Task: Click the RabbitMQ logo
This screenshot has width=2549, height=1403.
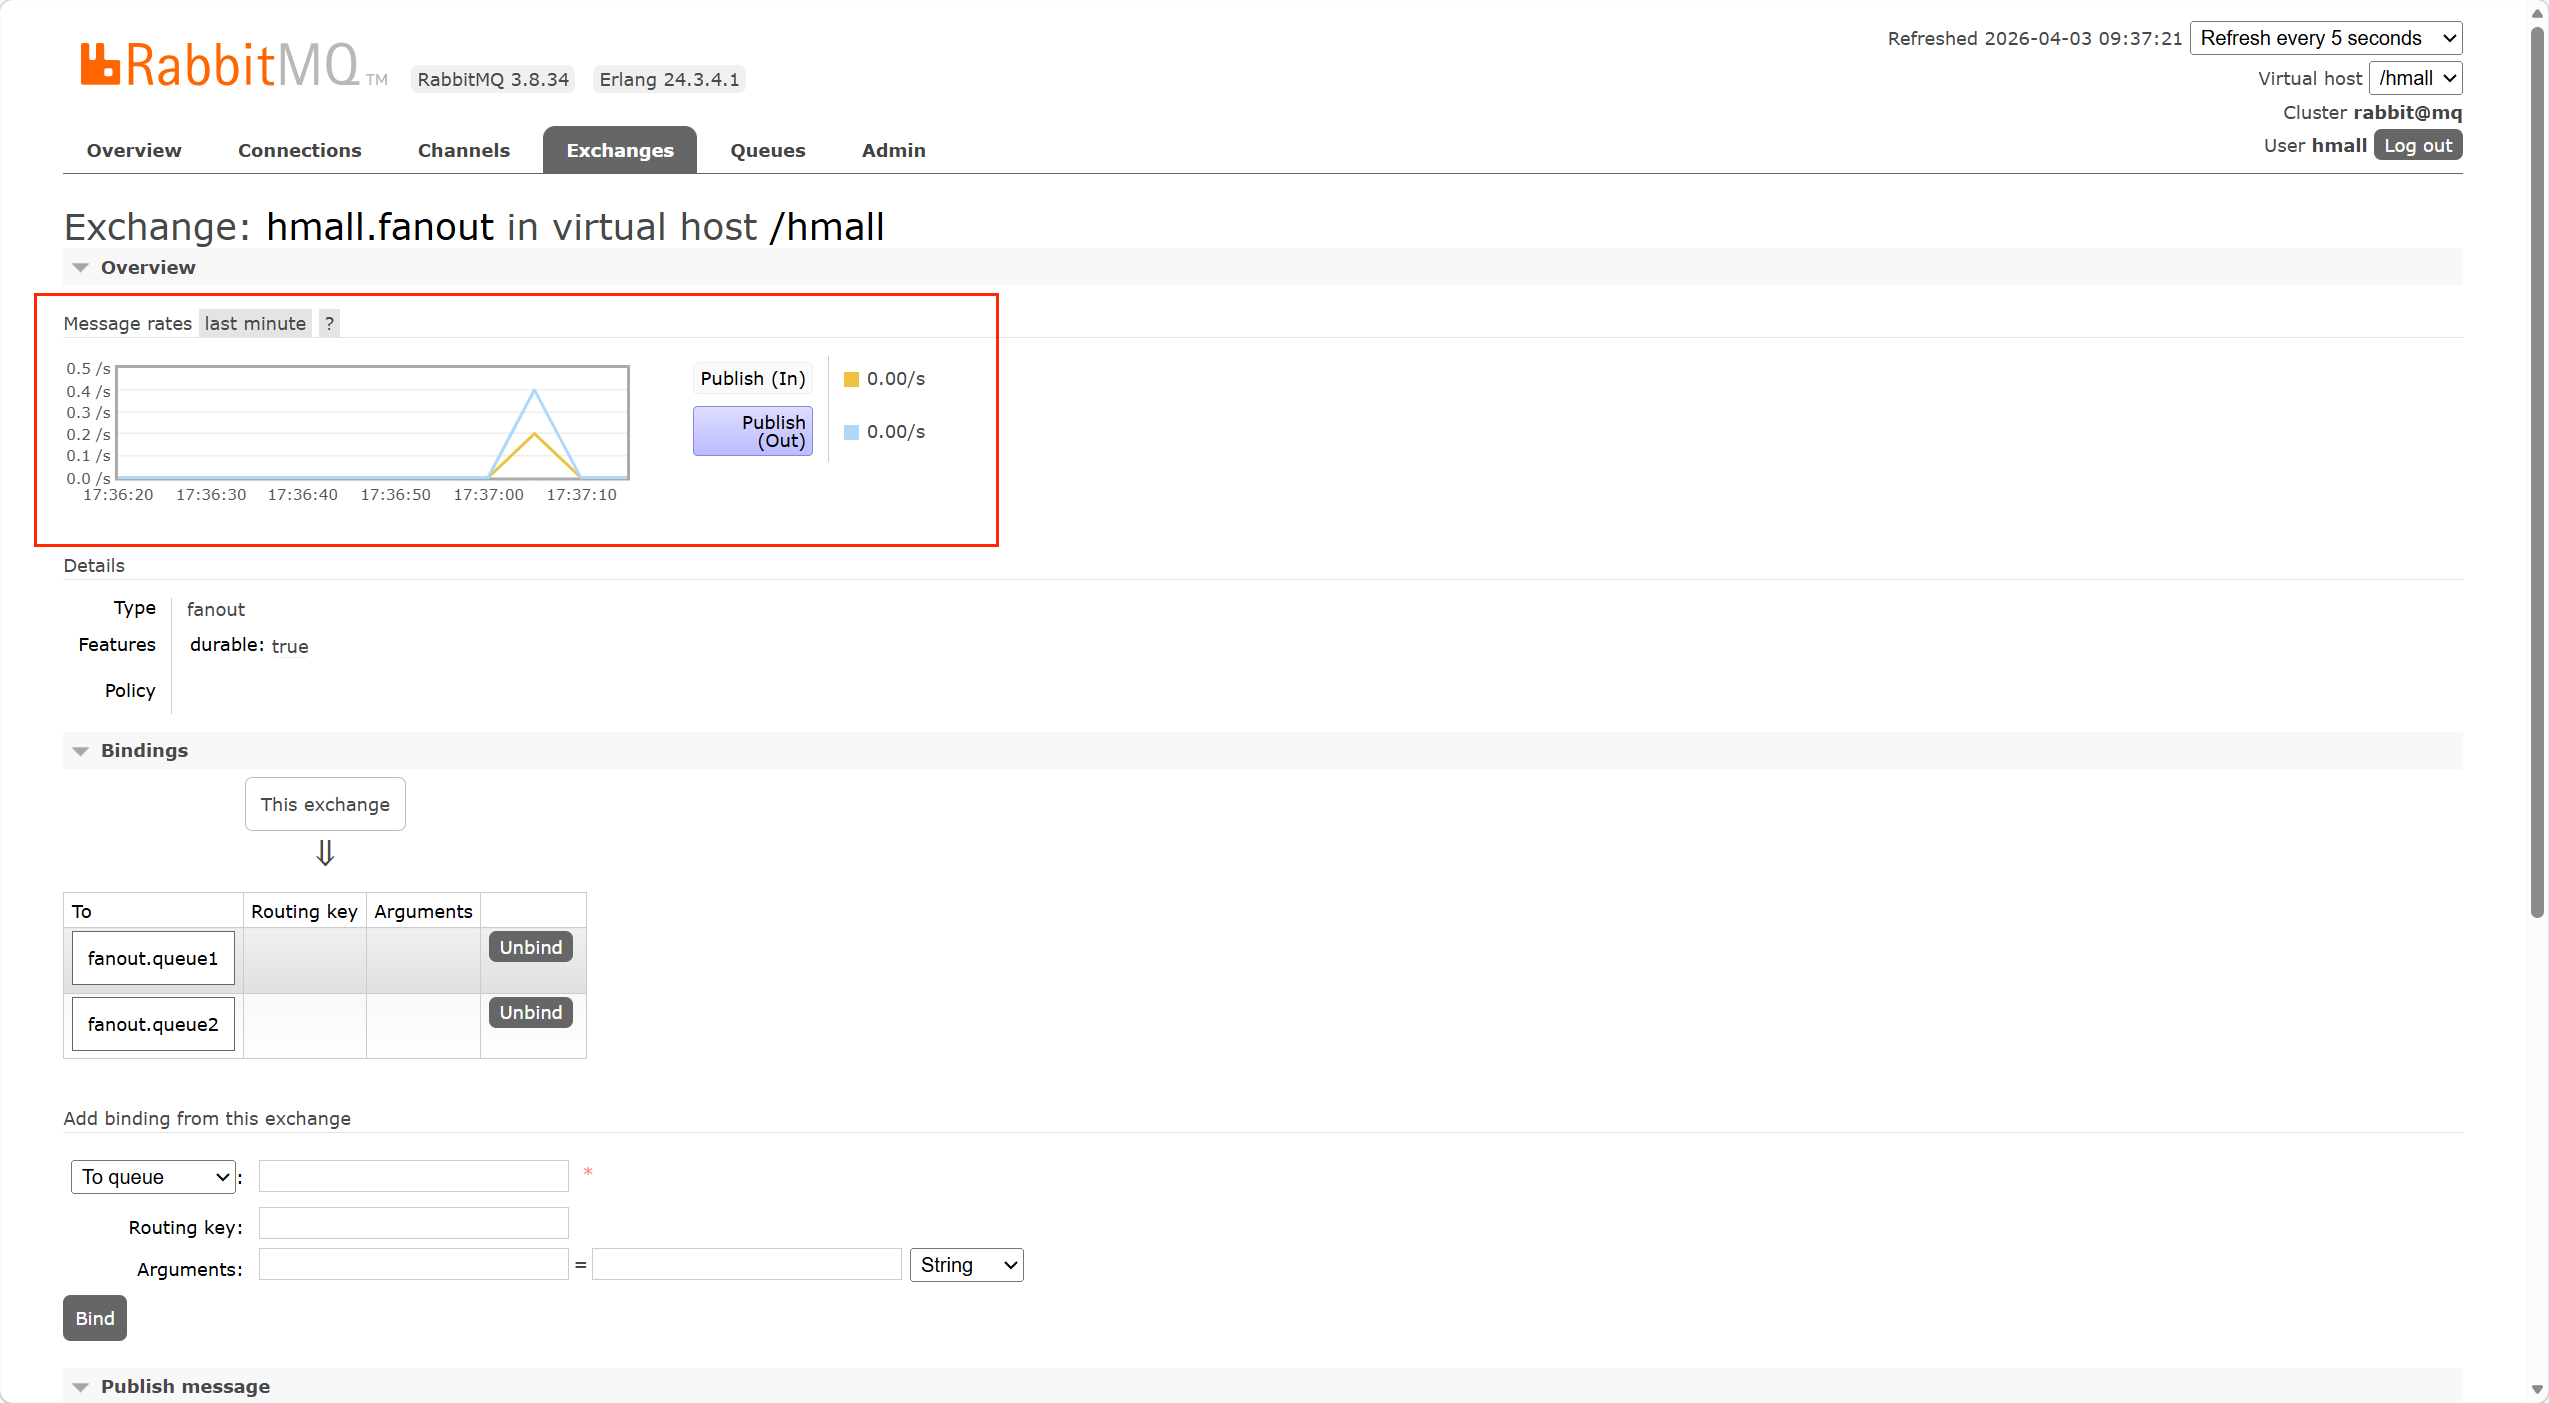Action: pyautogui.click(x=220, y=66)
